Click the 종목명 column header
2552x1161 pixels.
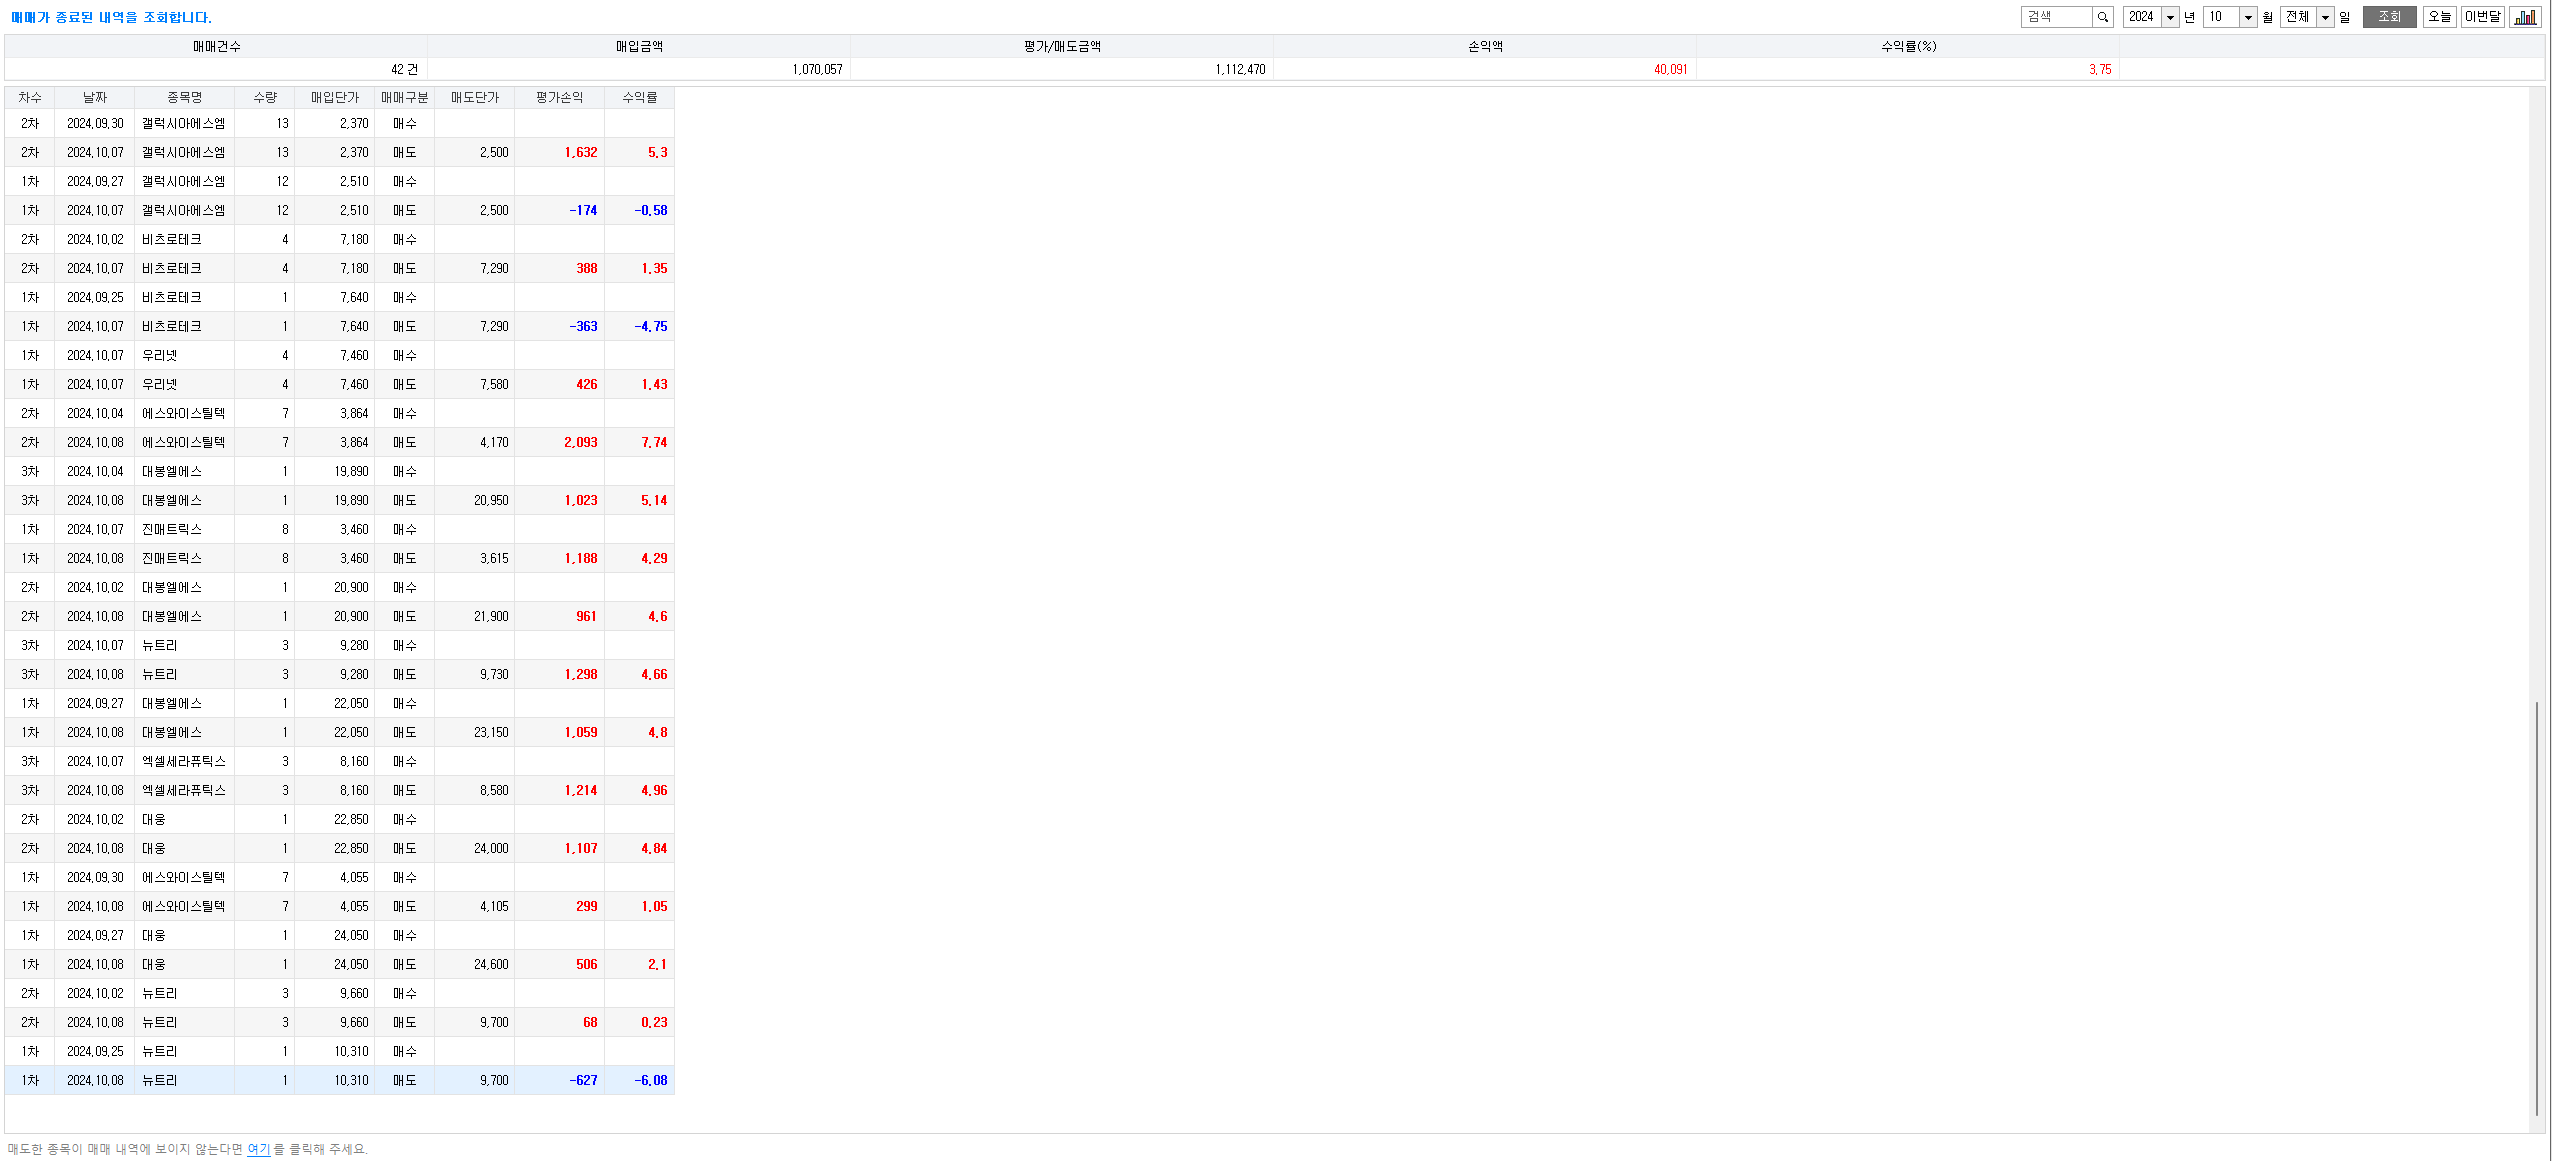(184, 97)
